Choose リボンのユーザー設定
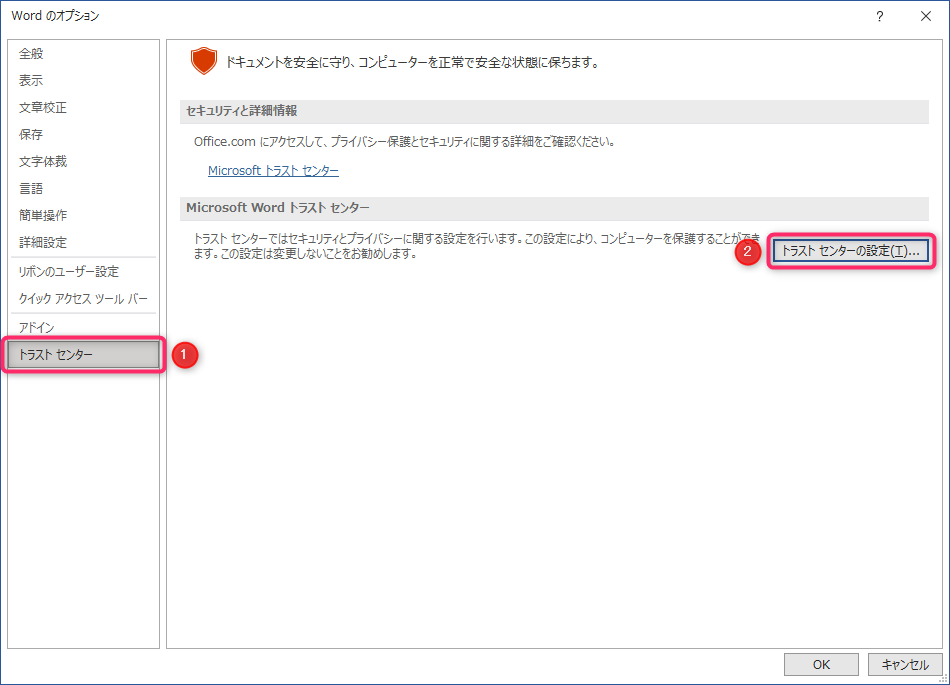 click(83, 271)
